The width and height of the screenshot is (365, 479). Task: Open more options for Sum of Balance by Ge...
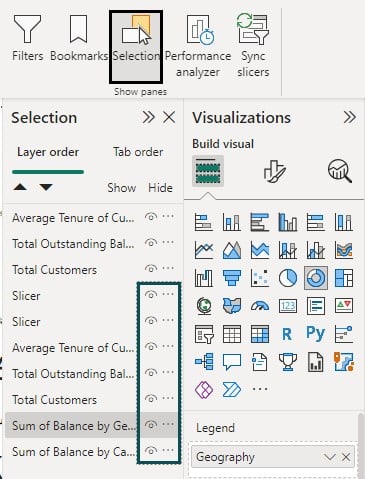pos(168,424)
